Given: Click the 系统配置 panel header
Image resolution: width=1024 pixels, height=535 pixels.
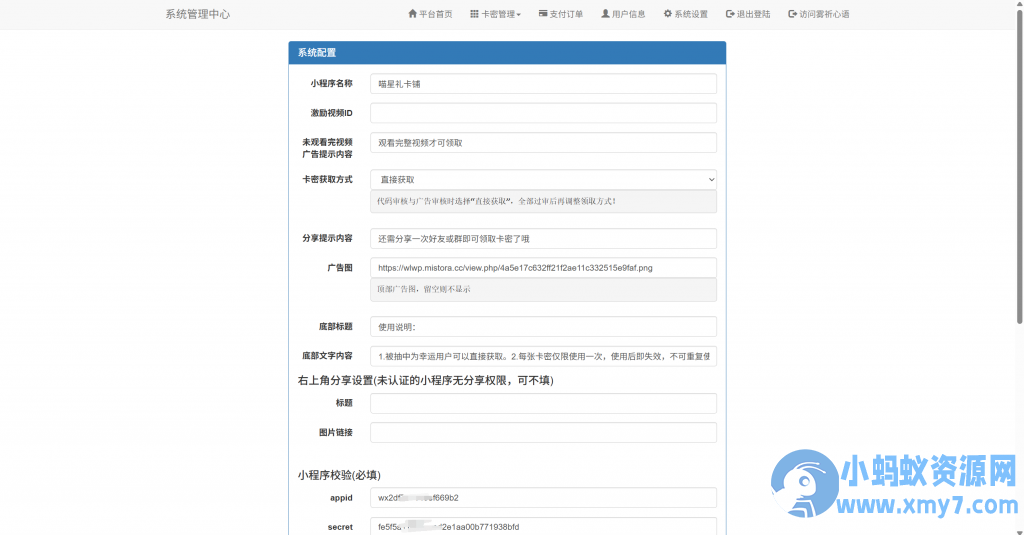Looking at the screenshot, I should point(507,53).
